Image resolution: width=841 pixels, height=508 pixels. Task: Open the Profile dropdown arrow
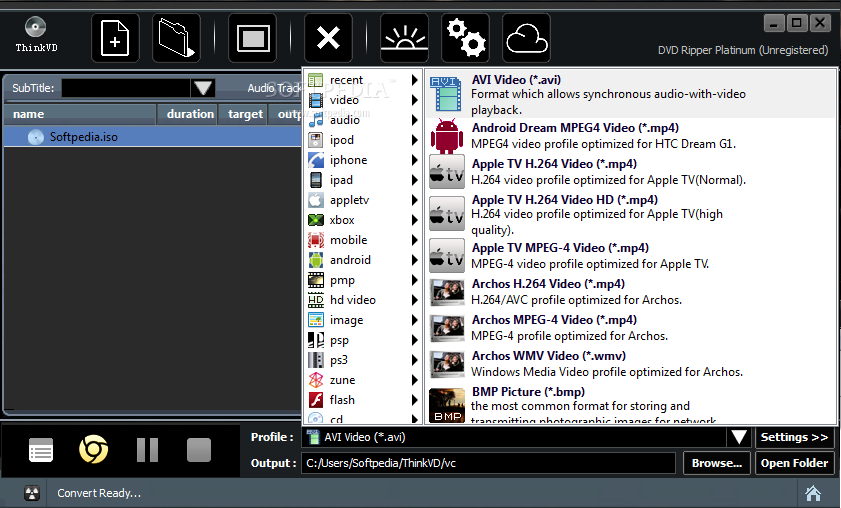pyautogui.click(x=739, y=437)
